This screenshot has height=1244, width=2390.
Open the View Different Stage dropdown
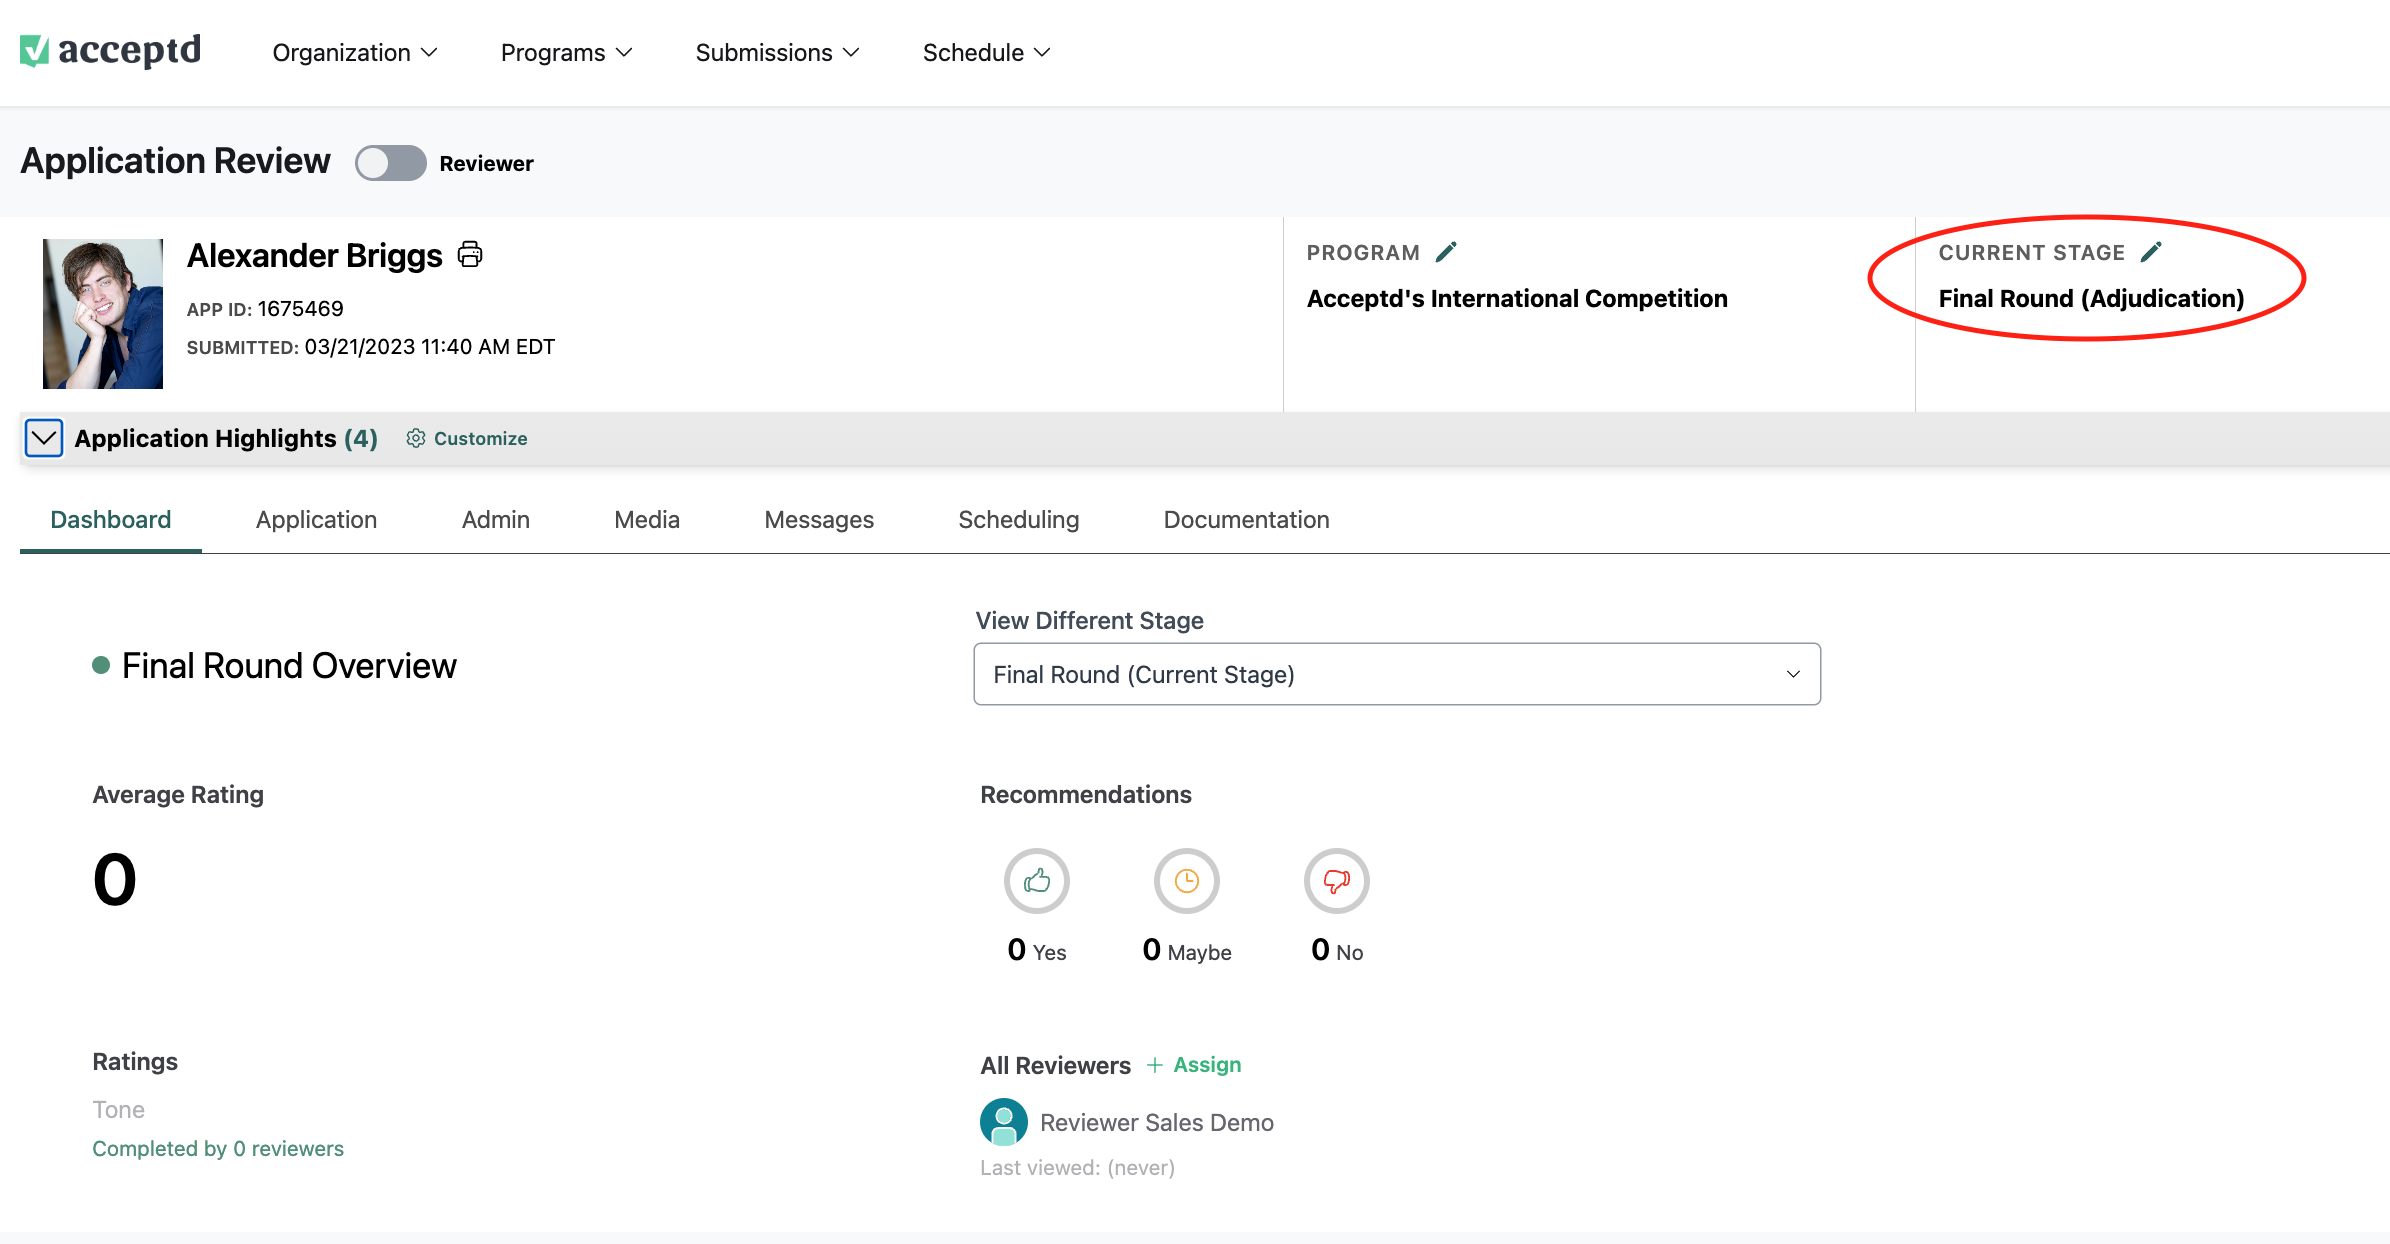point(1397,674)
